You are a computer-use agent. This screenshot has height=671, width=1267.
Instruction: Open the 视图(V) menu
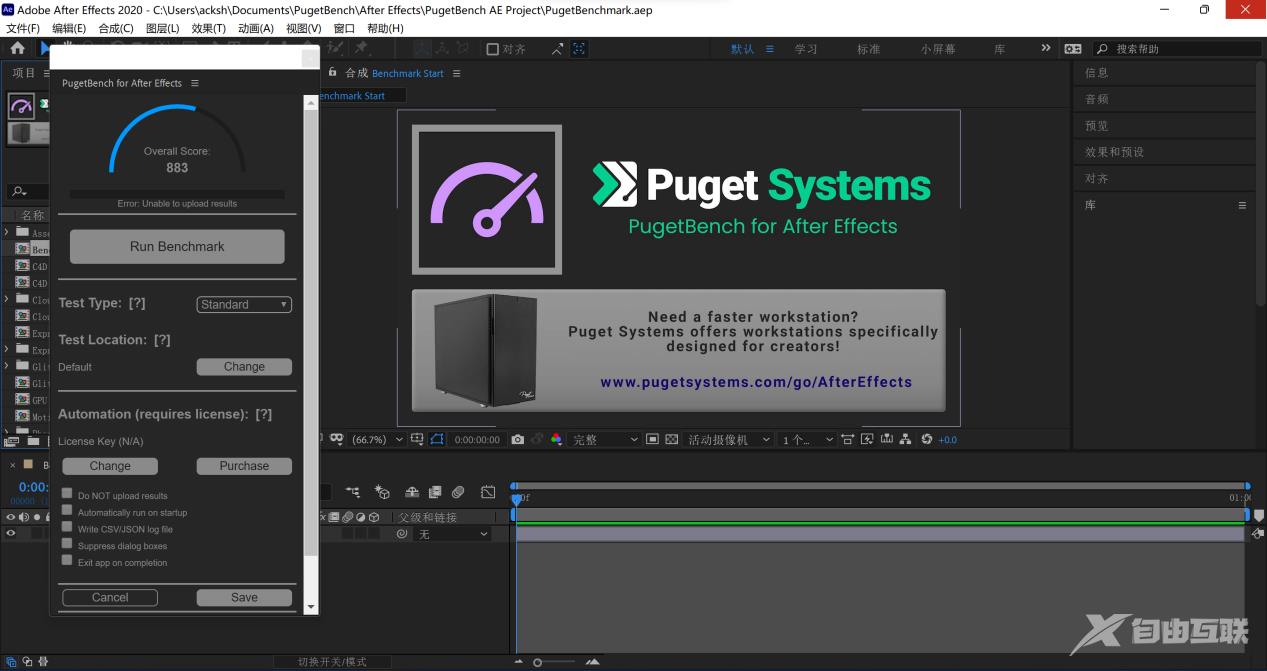(304, 28)
